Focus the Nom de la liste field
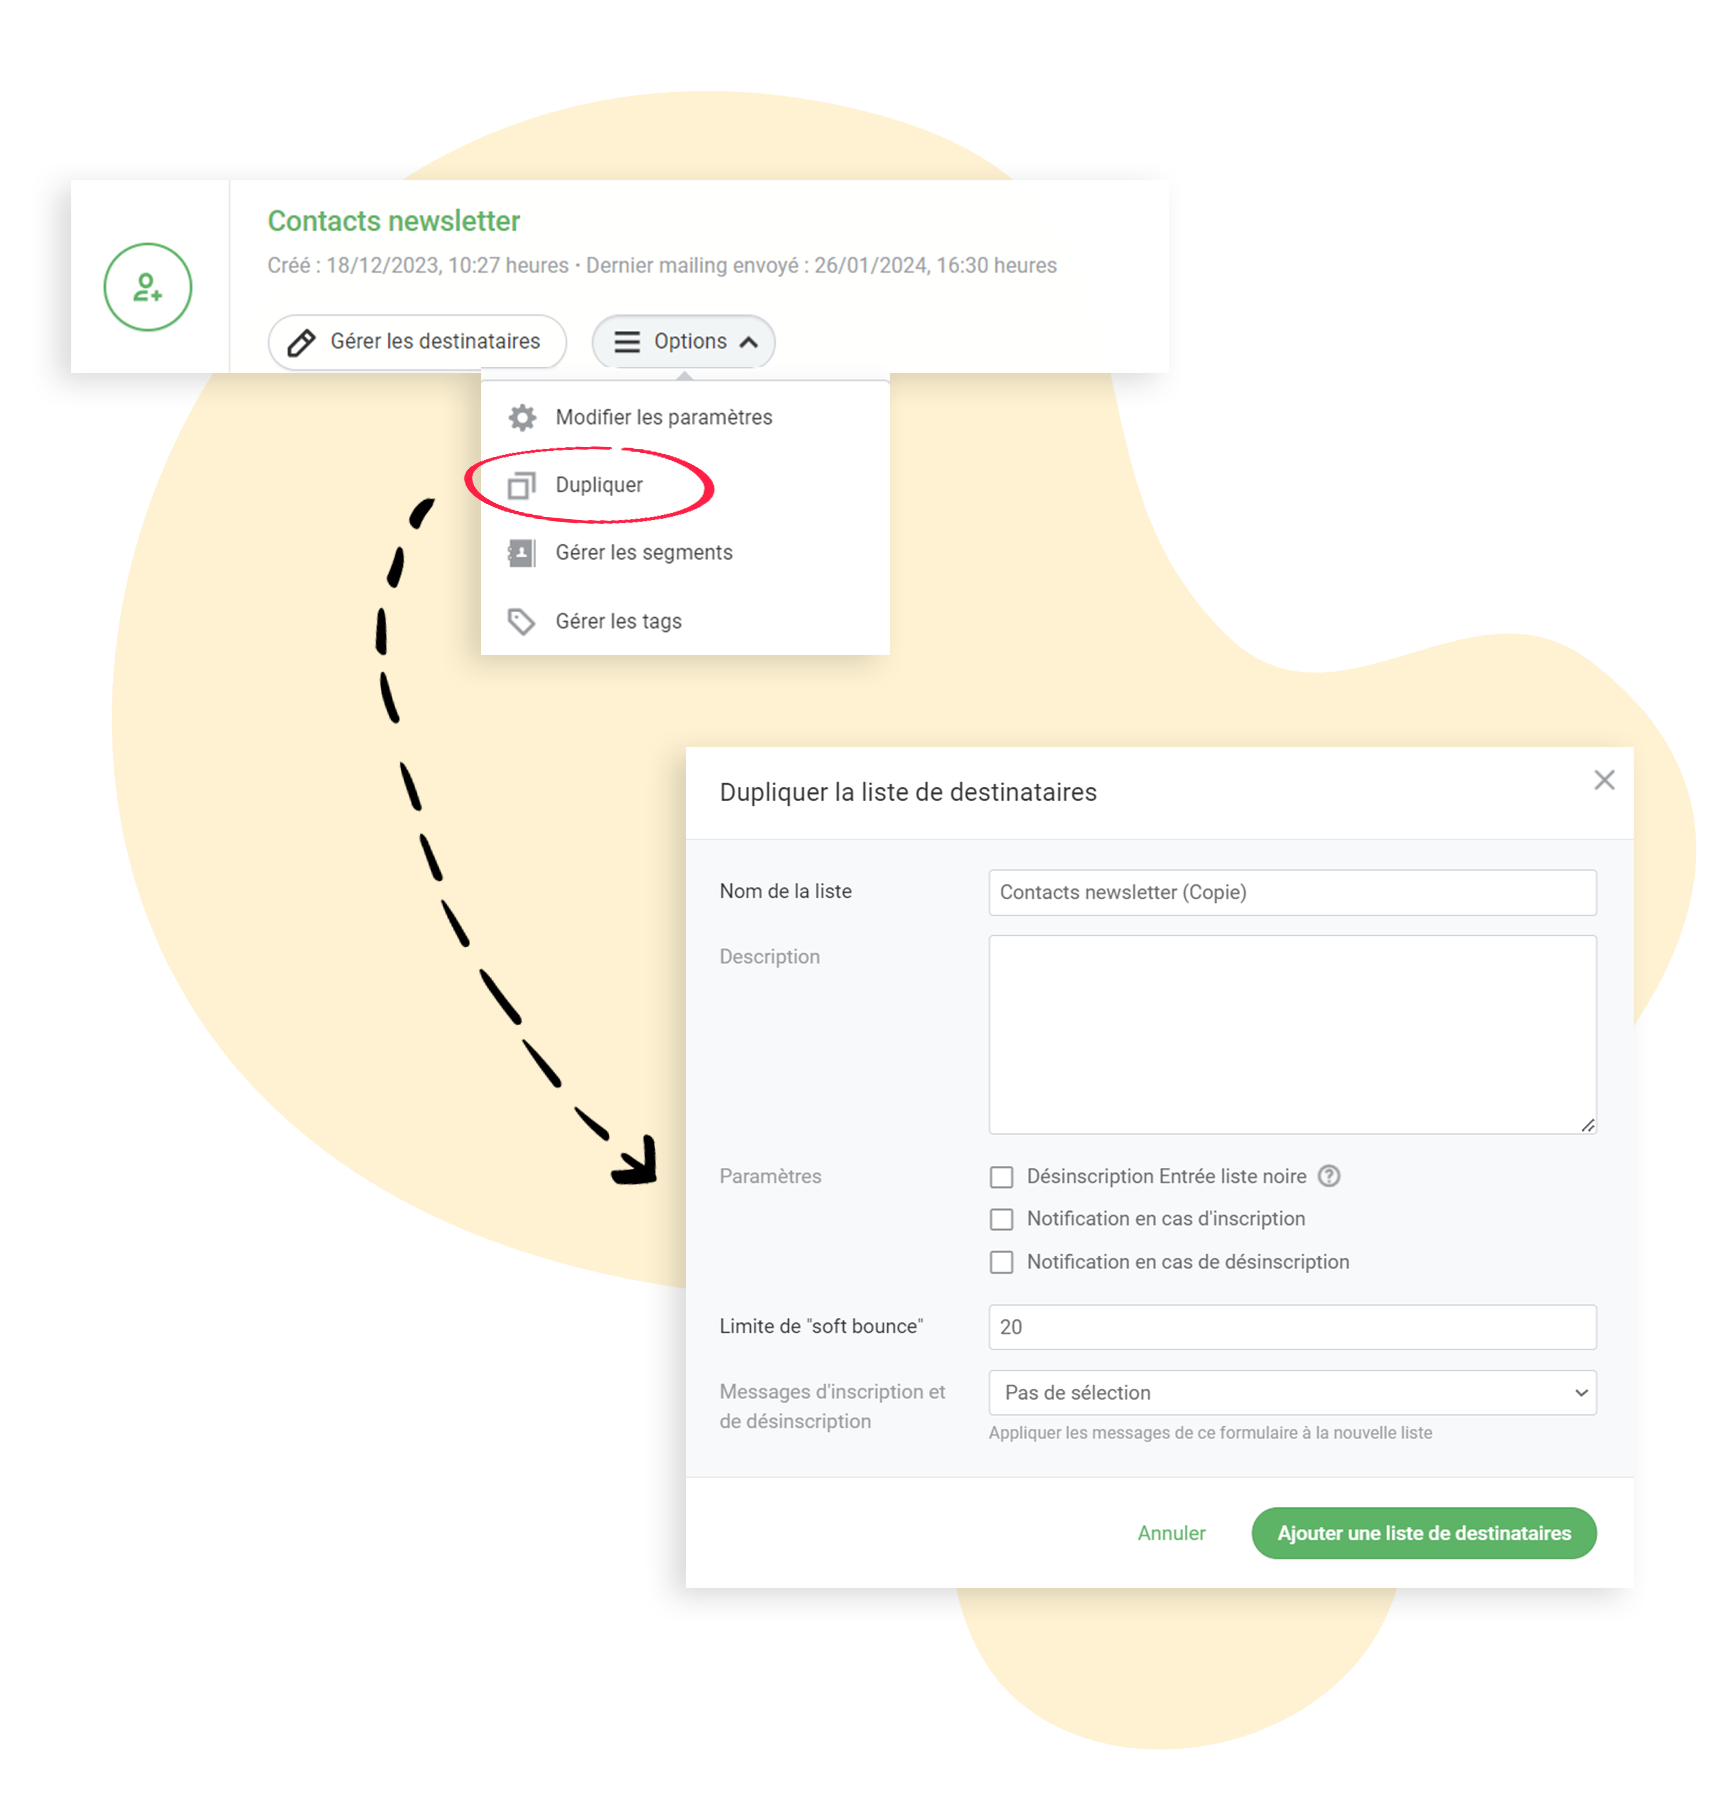 [x=1292, y=892]
